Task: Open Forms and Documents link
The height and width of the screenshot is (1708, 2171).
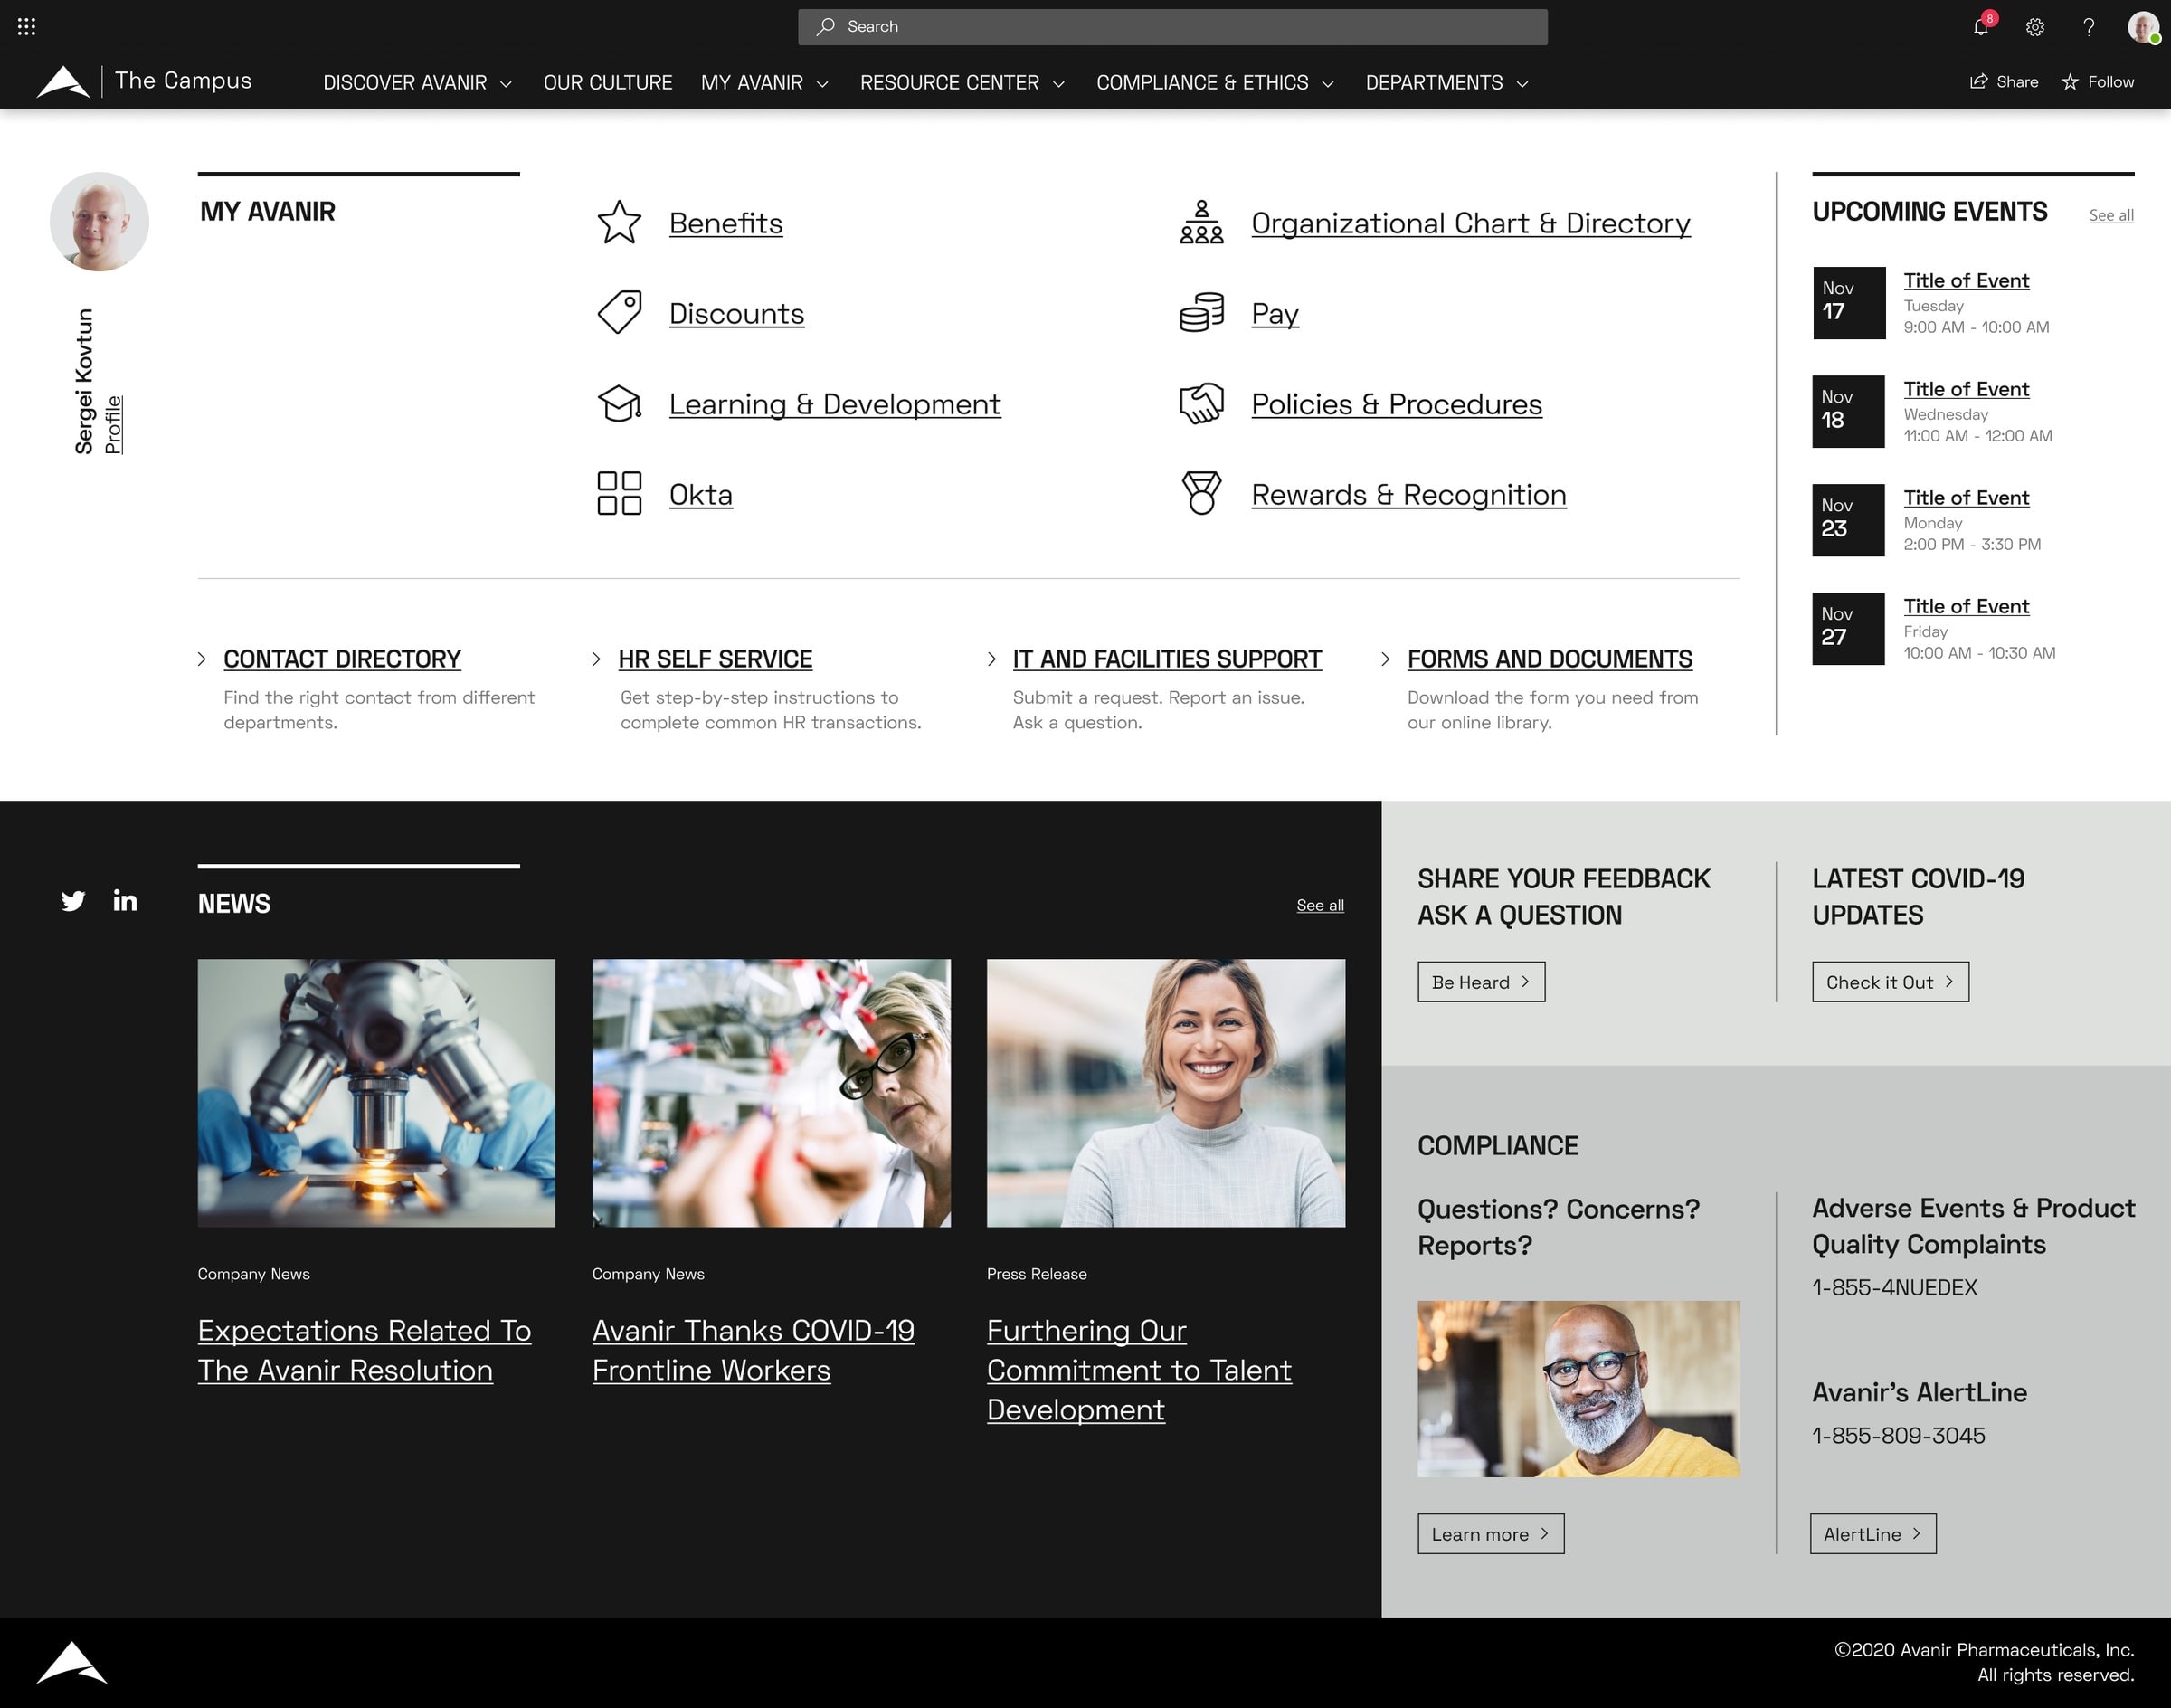Action: tap(1549, 659)
